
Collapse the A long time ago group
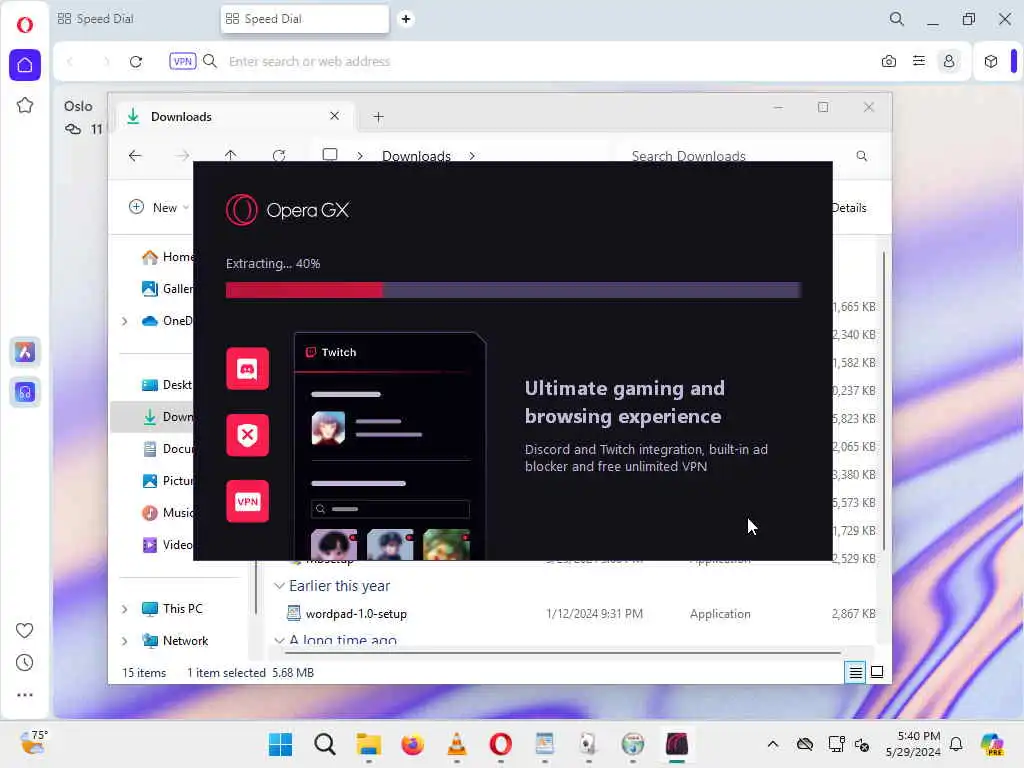(x=279, y=640)
